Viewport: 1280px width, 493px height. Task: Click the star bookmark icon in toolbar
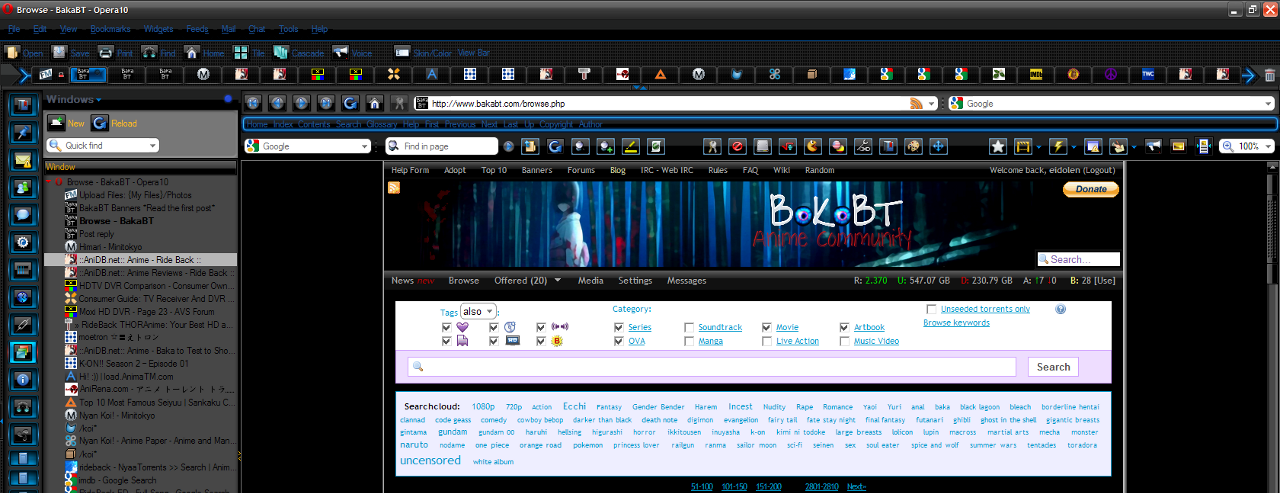[x=997, y=146]
